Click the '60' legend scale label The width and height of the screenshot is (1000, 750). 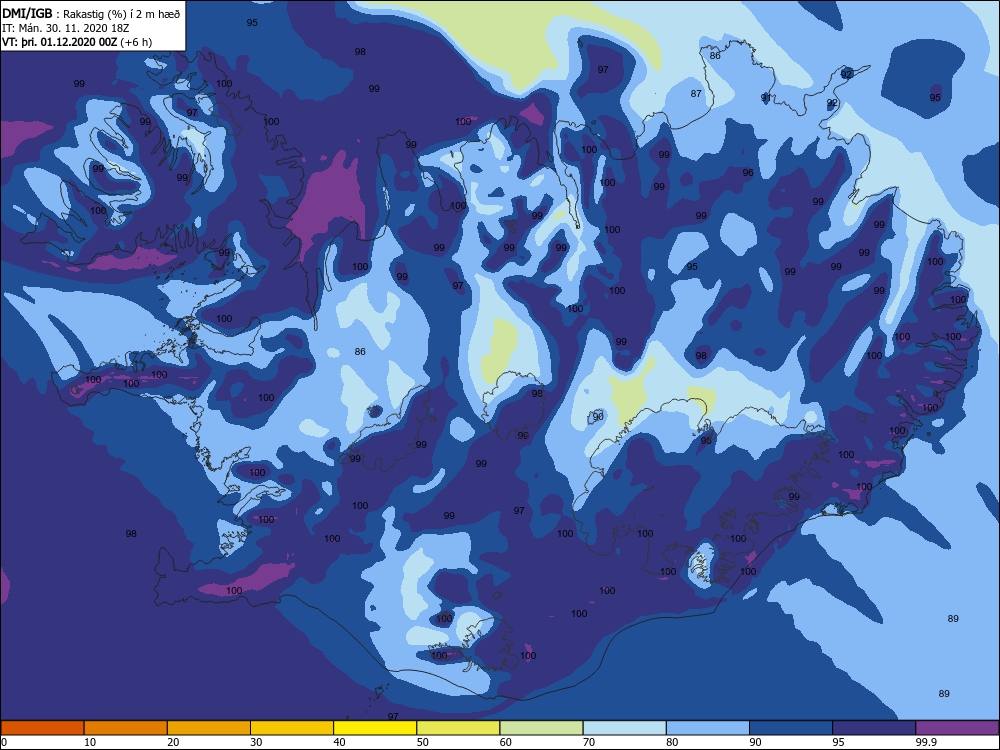click(x=506, y=742)
